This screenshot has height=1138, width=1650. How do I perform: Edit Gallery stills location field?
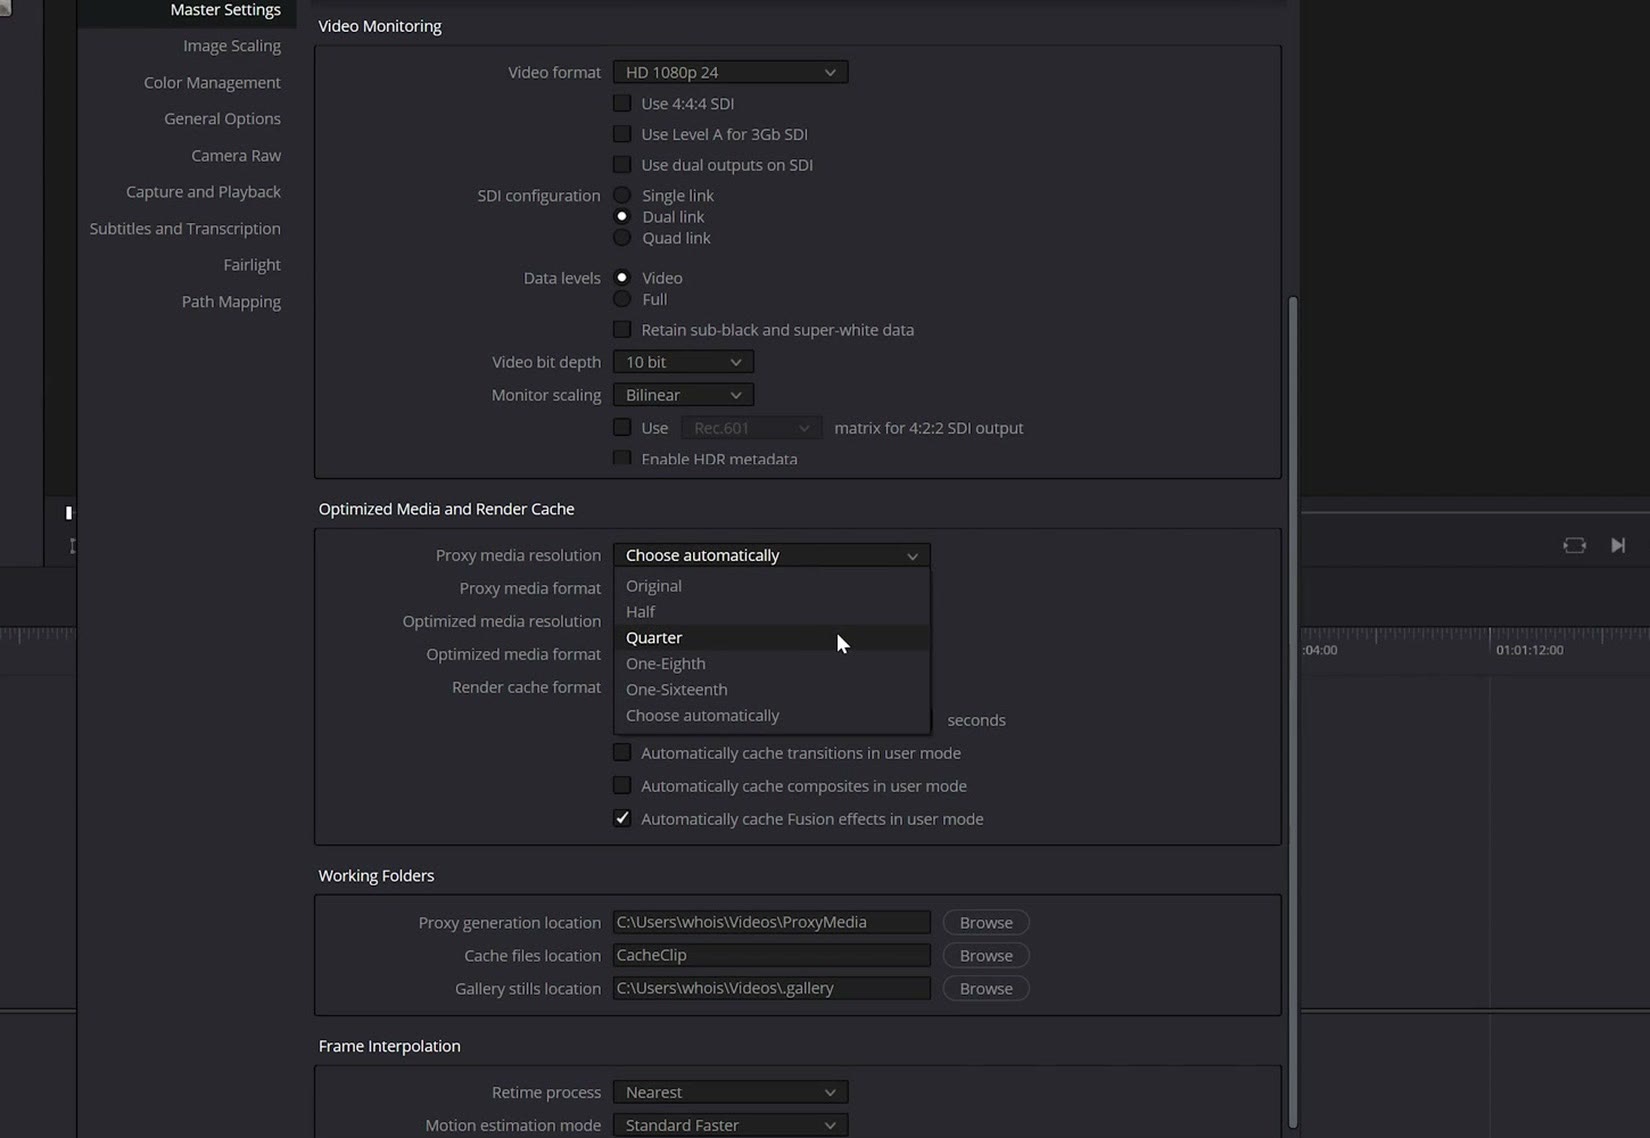pos(771,988)
